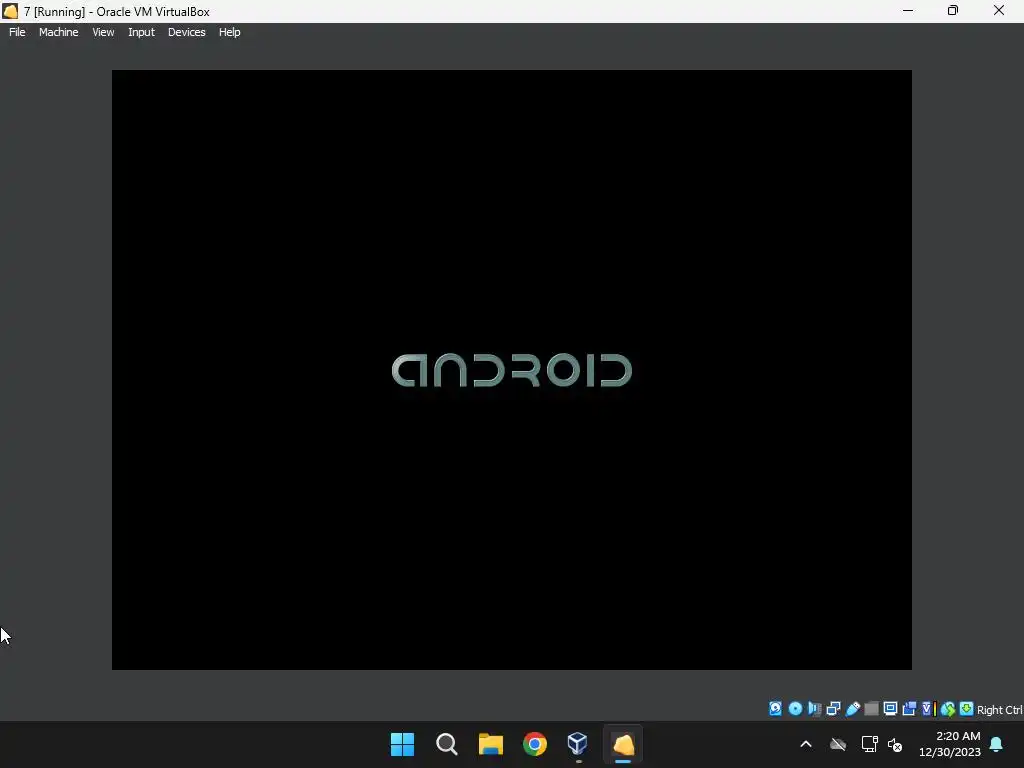Screen dimensions: 1024x768
Task: Click the optical disk status icon
Action: (795, 709)
